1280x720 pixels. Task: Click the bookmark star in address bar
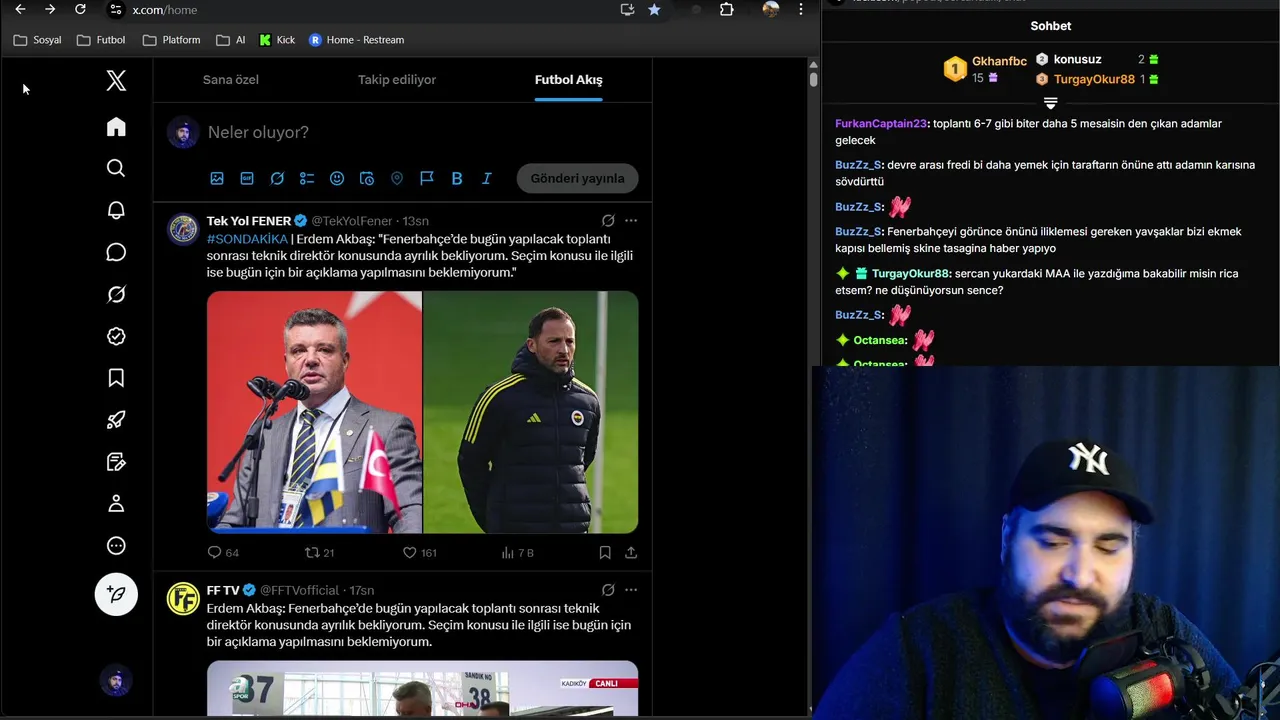point(654,9)
